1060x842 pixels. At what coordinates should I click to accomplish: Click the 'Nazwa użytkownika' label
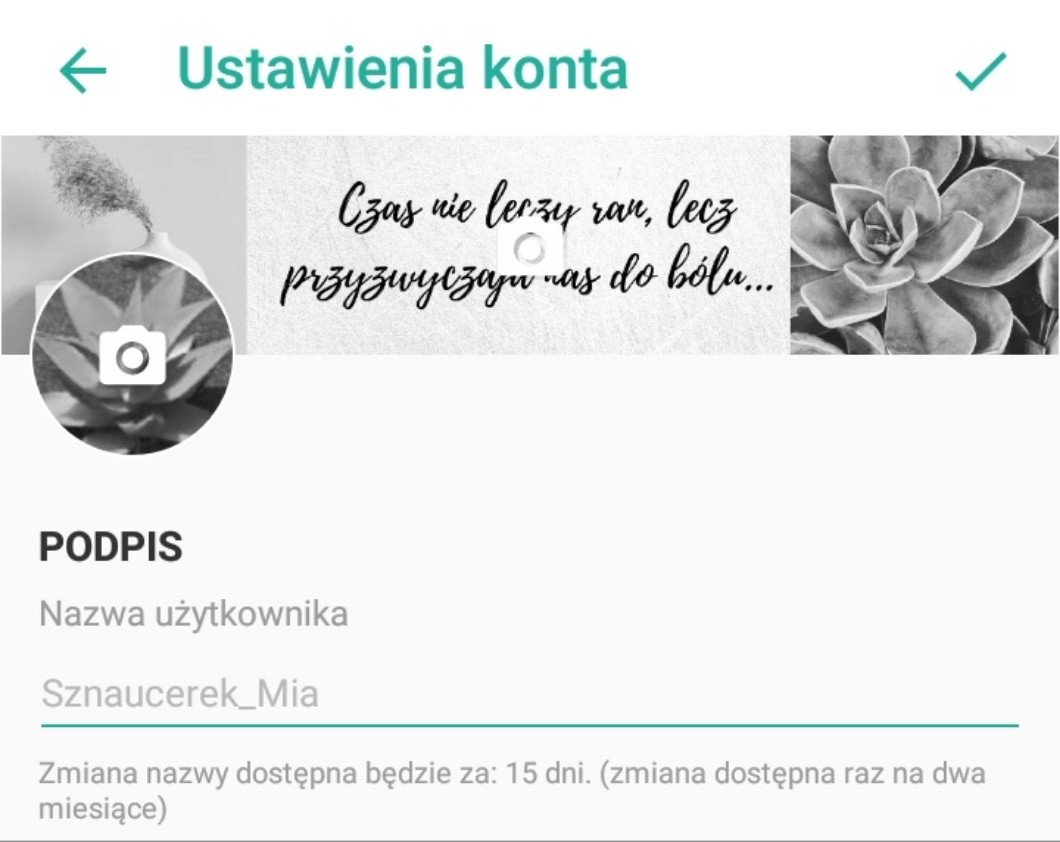tap(194, 615)
